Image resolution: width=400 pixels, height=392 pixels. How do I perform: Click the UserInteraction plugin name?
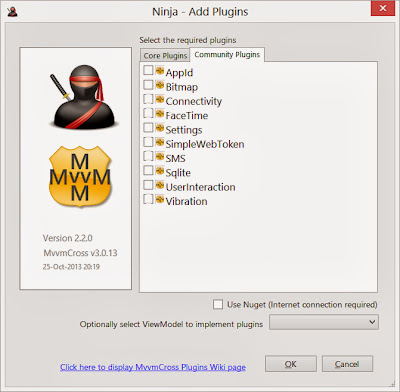click(x=200, y=187)
